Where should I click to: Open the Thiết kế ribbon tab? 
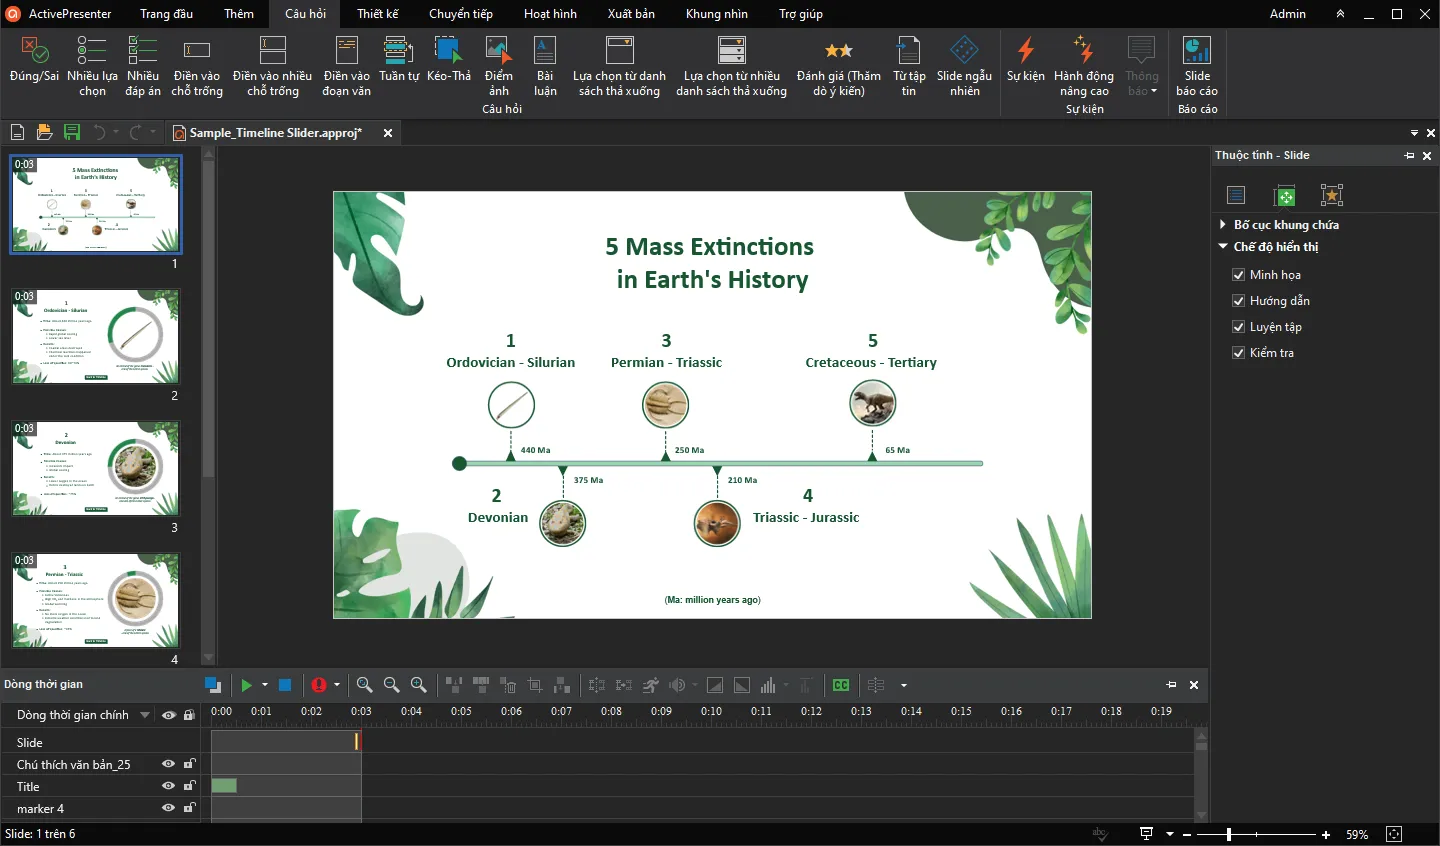point(377,14)
